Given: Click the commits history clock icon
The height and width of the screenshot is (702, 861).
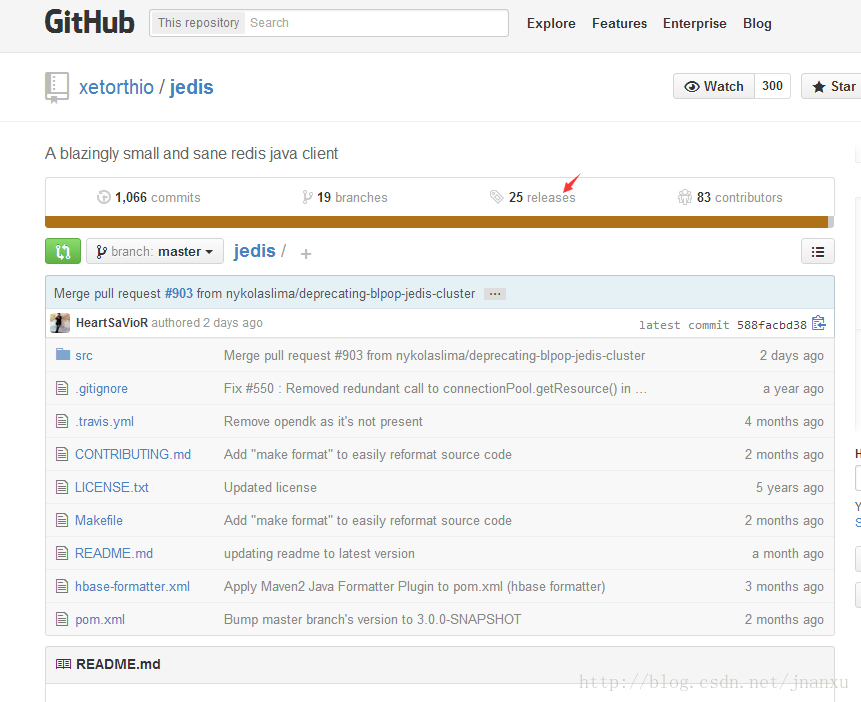Looking at the screenshot, I should coord(104,197).
